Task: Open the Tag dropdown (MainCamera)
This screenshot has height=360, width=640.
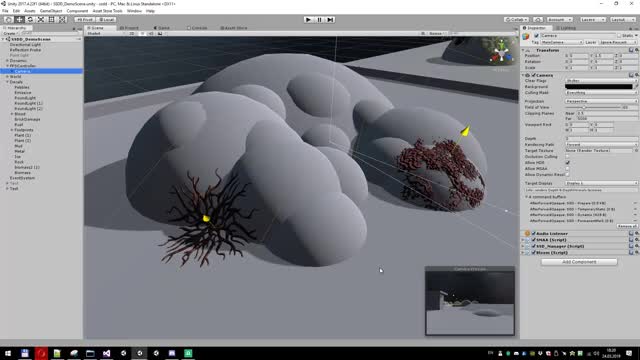Action: (562, 42)
